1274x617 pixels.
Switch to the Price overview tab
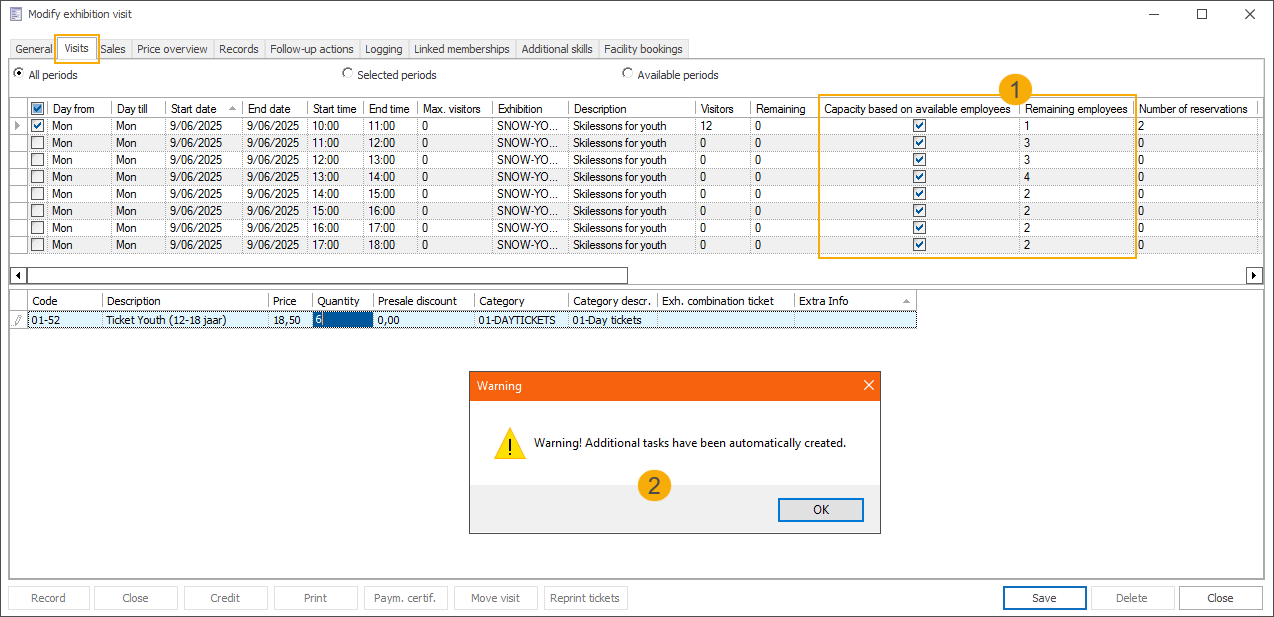(172, 49)
